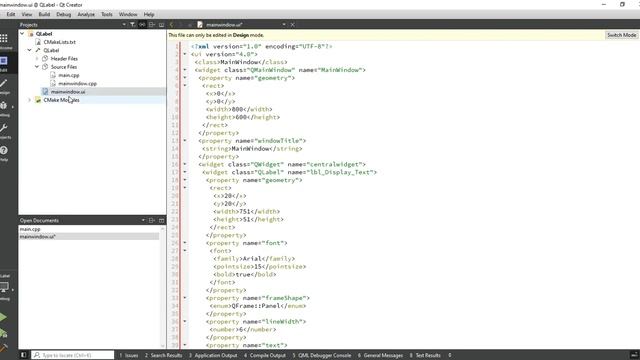The image size is (640, 360).
Task: Toggle the left sidebar visibility icon
Action: pyautogui.click(x=24, y=355)
